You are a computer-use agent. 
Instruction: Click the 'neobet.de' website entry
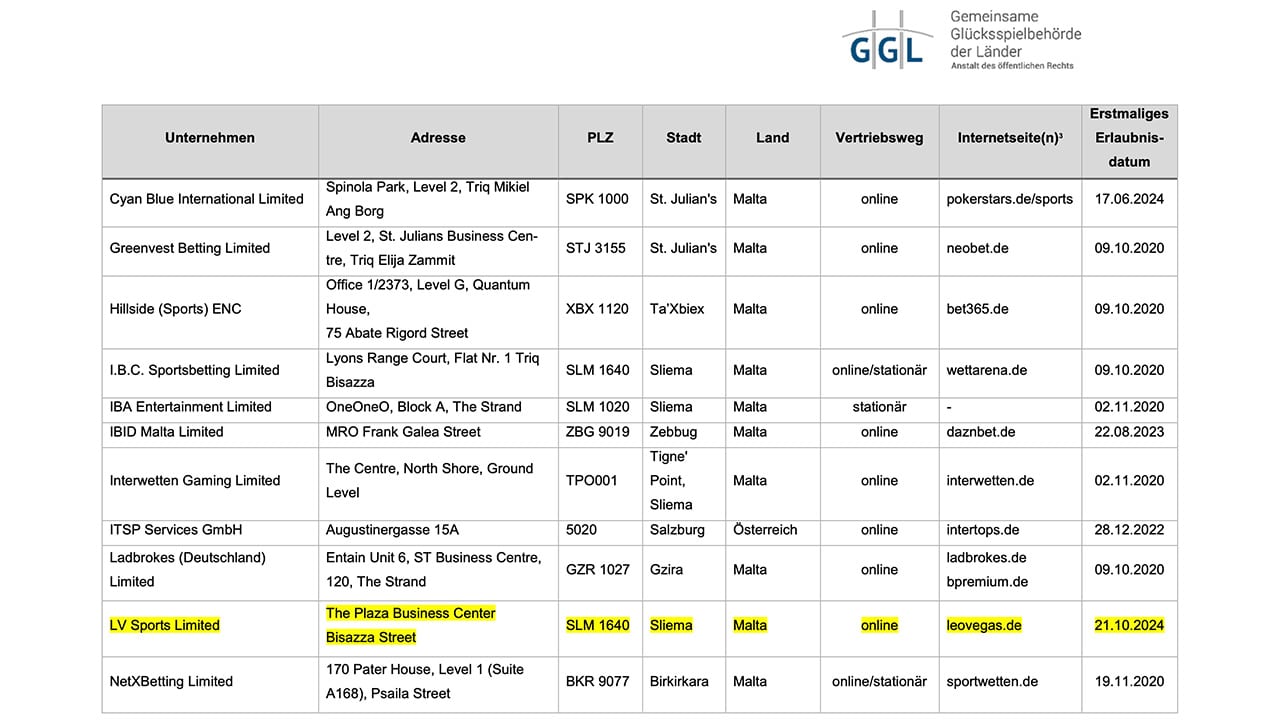click(x=977, y=248)
